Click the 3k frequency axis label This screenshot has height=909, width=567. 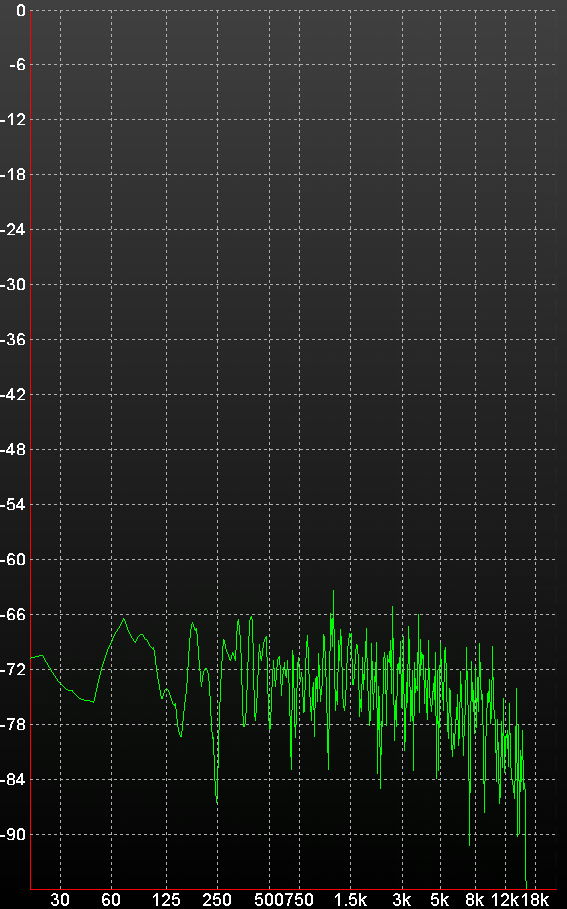pos(401,899)
